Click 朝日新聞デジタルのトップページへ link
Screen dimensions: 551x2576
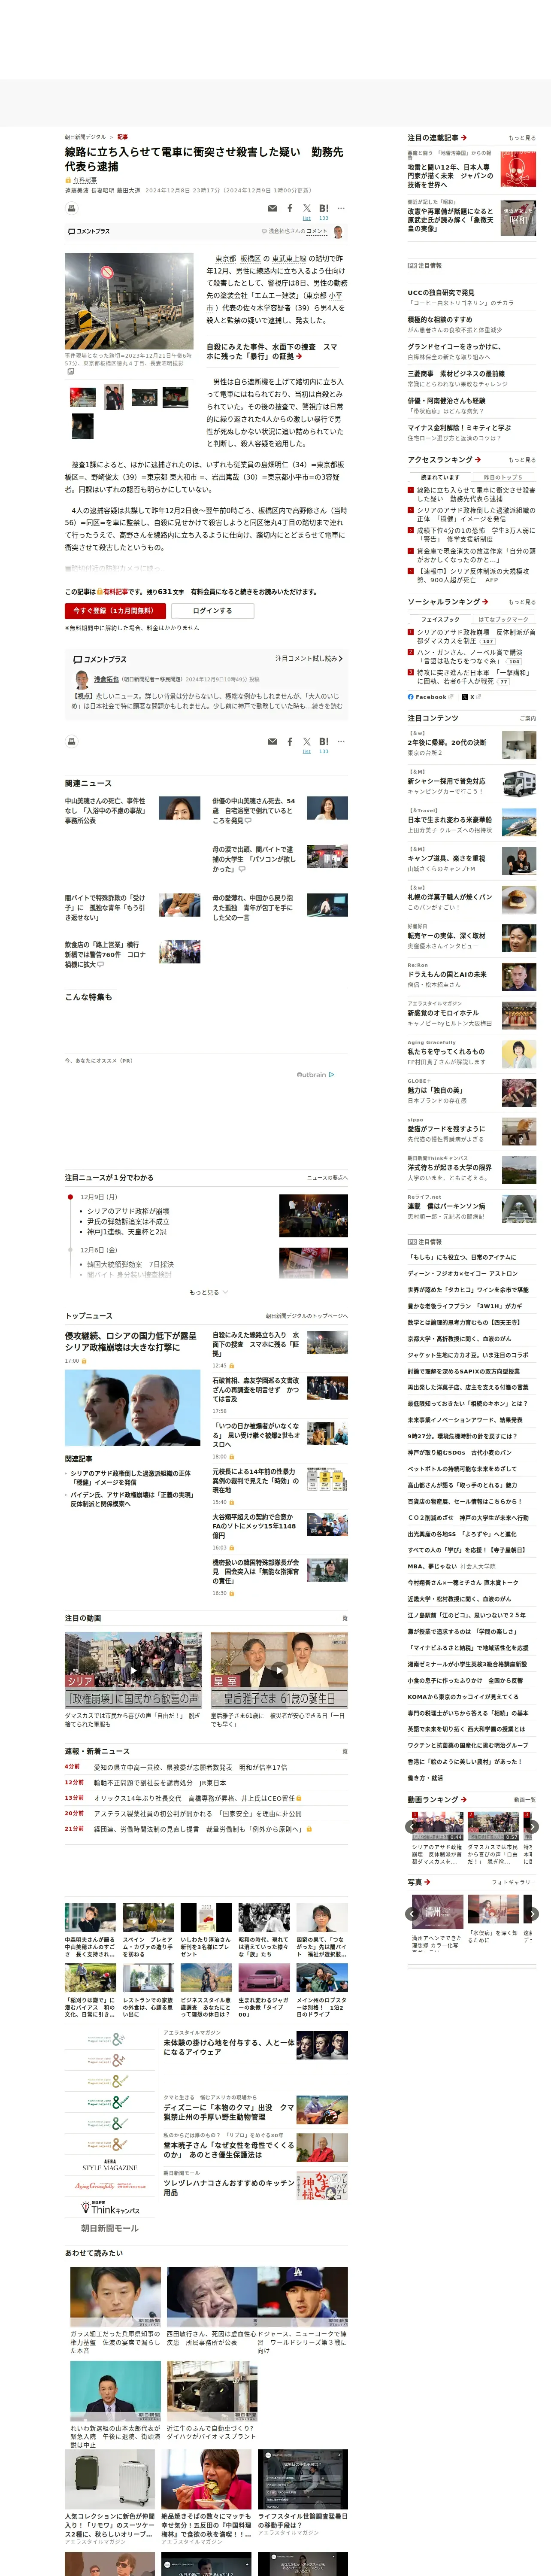307,1316
